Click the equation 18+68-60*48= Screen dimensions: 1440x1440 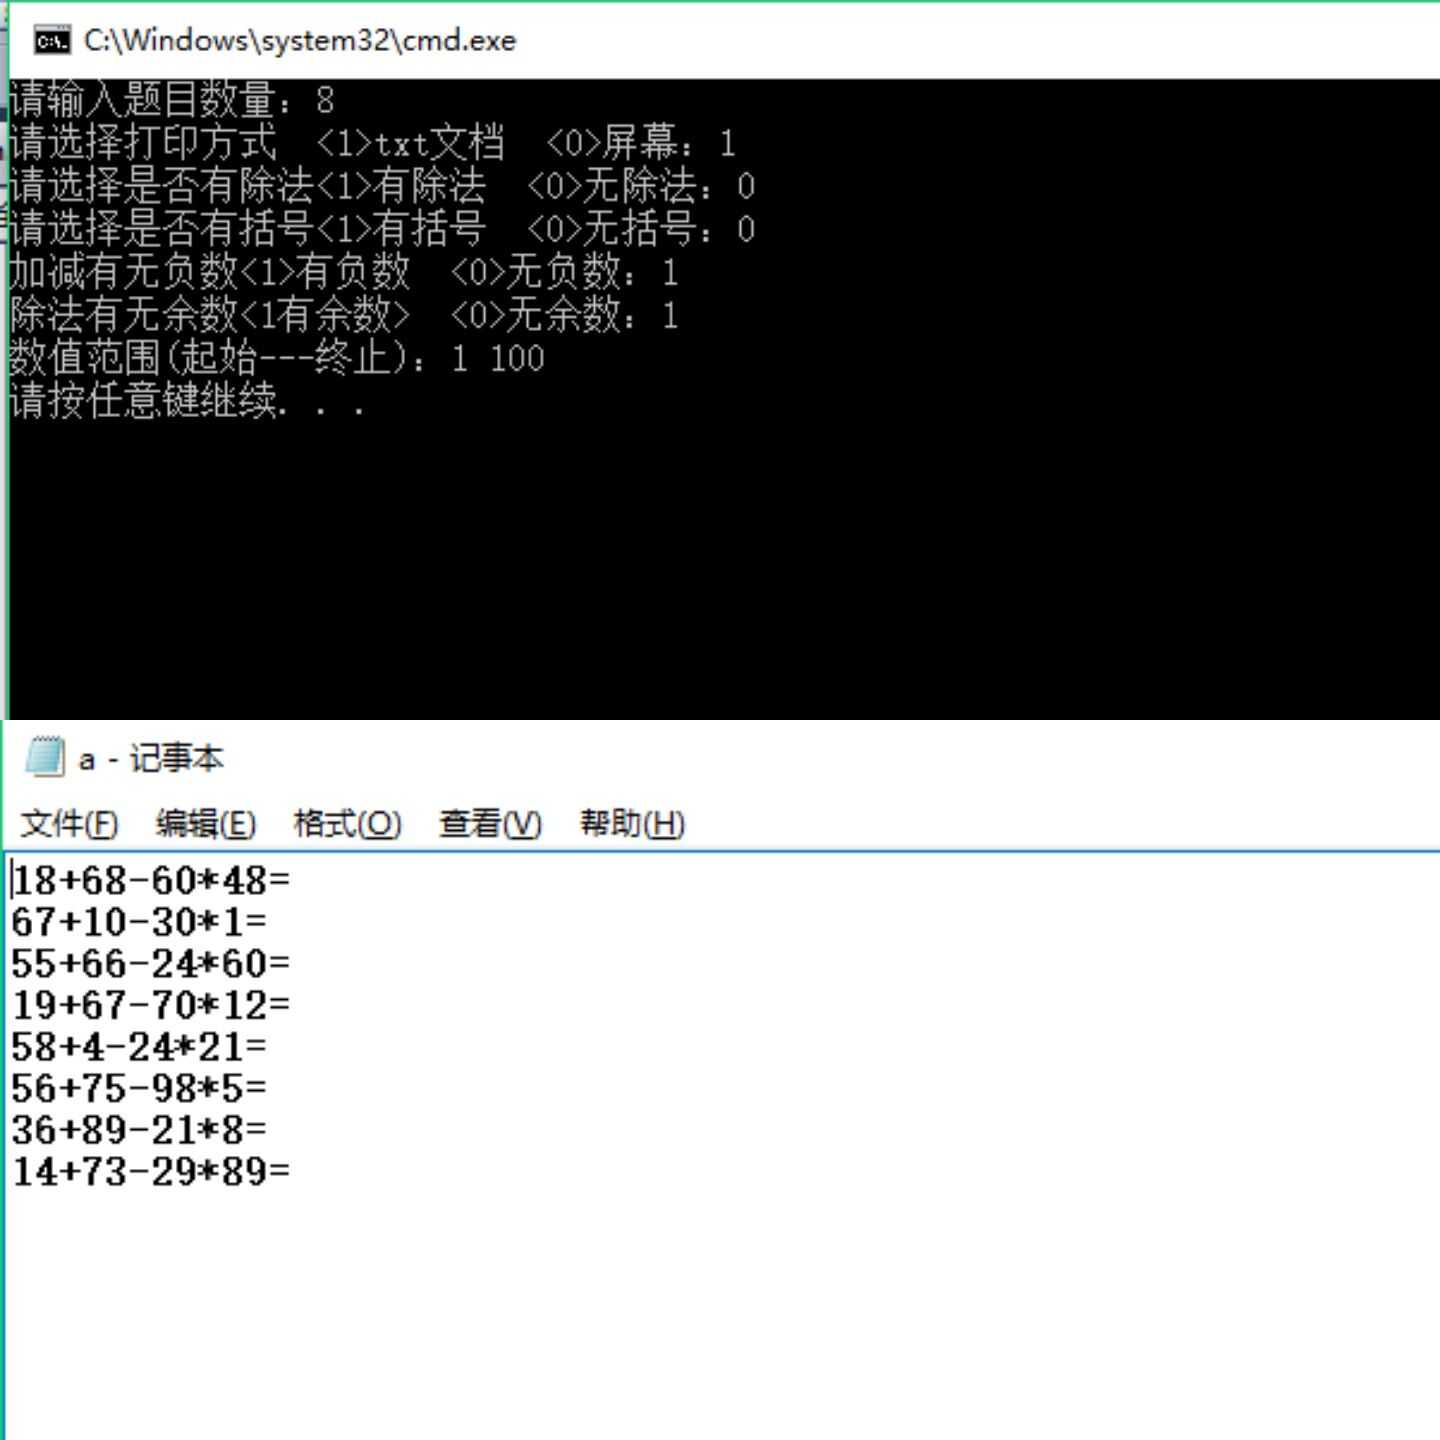(x=151, y=880)
